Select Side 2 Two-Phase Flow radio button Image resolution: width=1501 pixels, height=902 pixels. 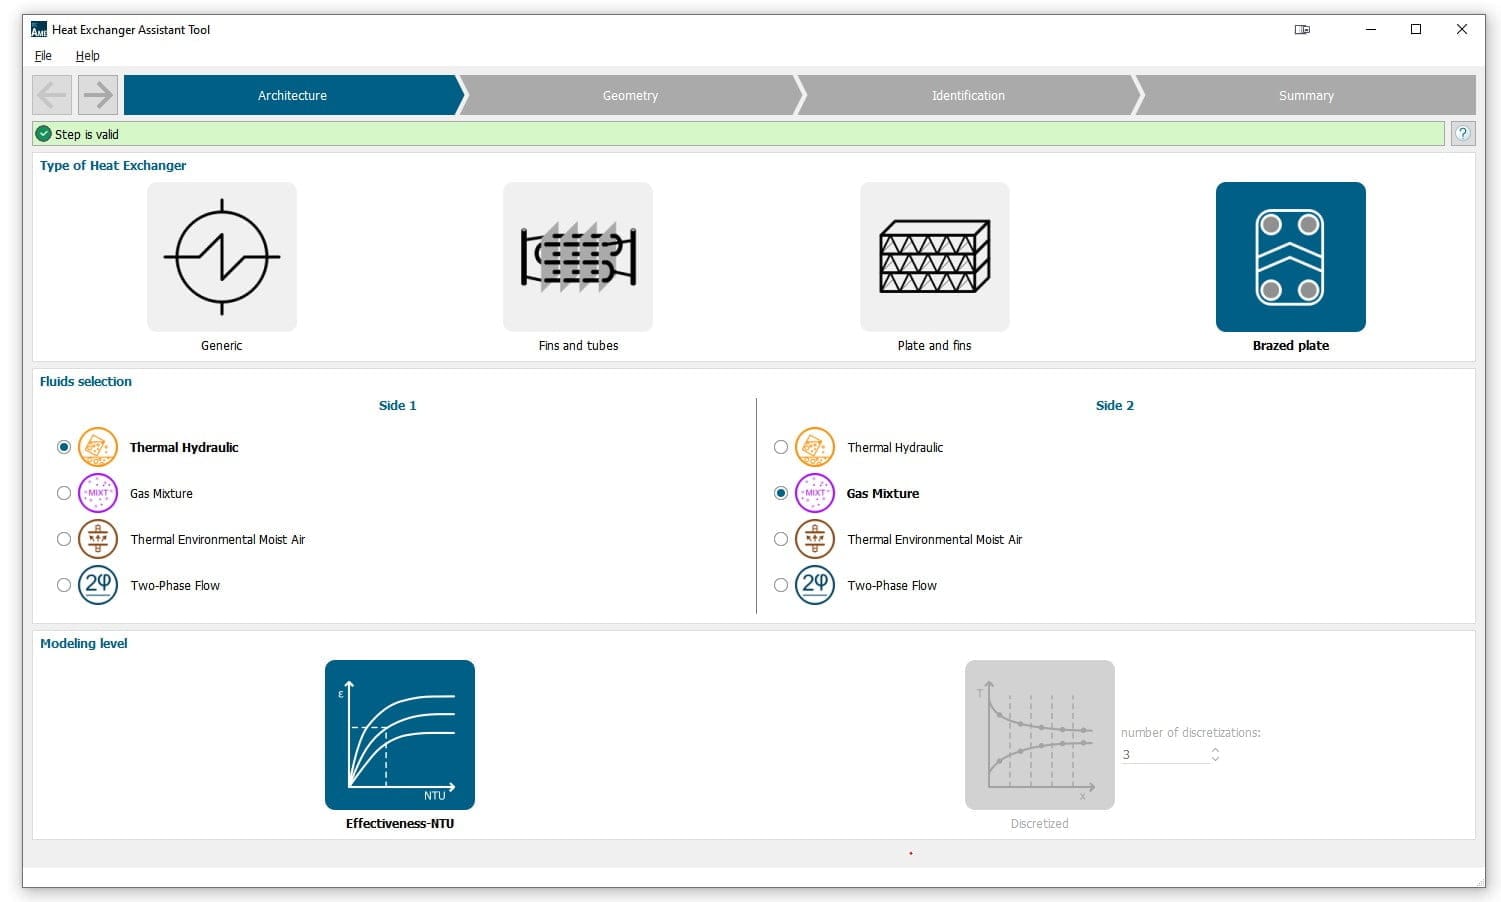(781, 585)
